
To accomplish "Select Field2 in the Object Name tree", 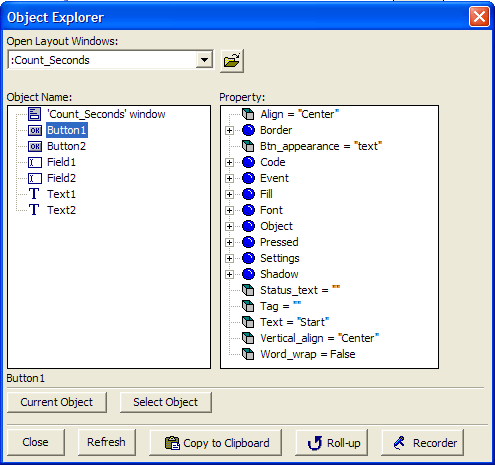I will (61, 178).
